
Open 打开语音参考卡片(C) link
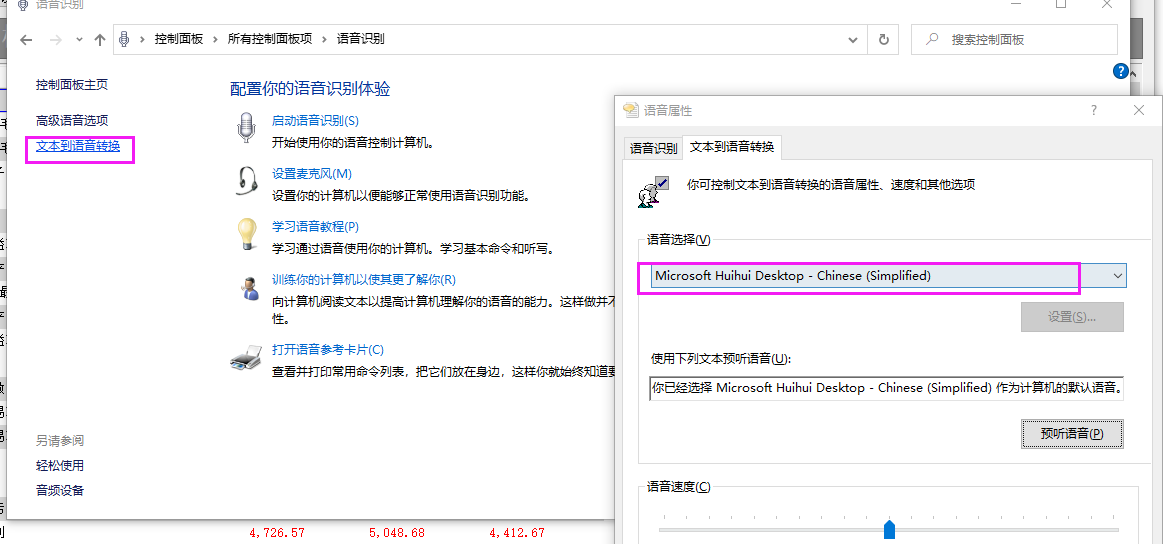click(328, 350)
